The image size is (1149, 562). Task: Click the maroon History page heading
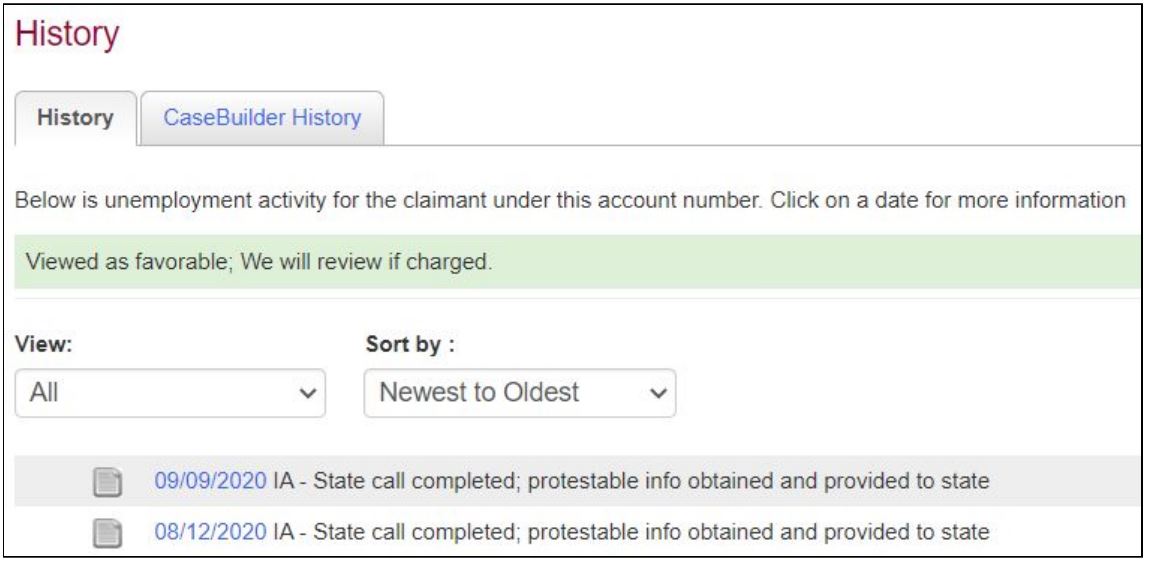click(x=67, y=34)
